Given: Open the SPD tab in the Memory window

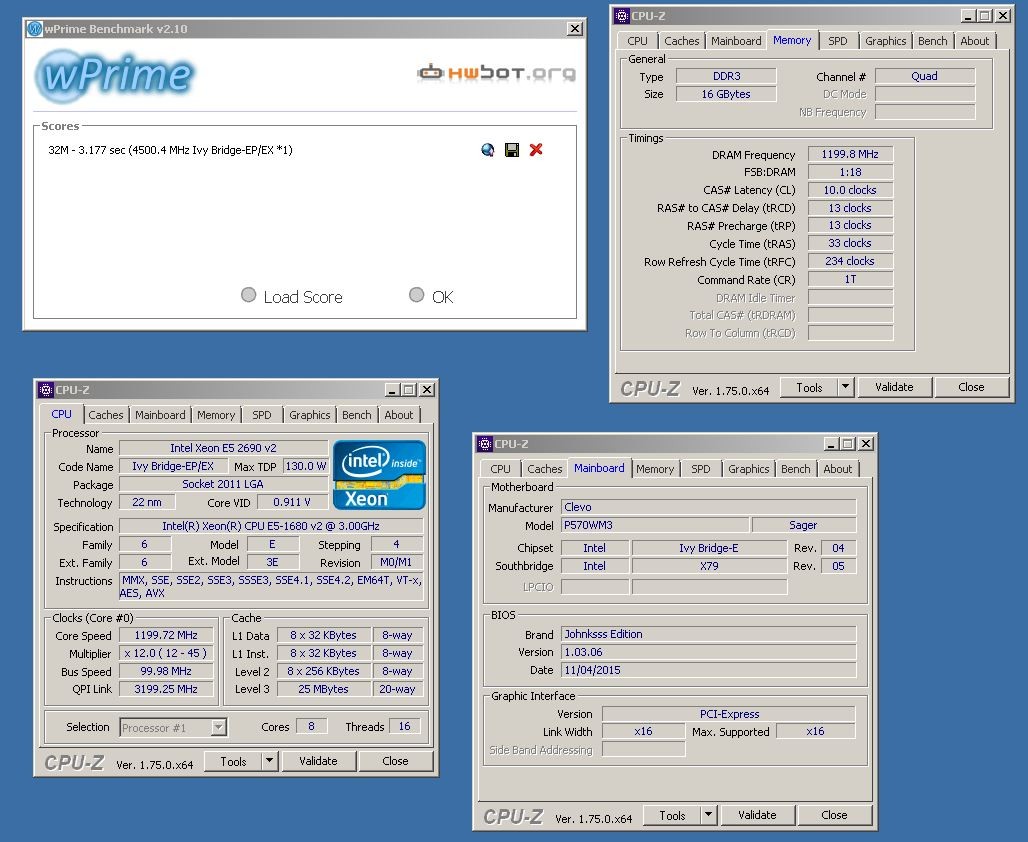Looking at the screenshot, I should pyautogui.click(x=837, y=41).
